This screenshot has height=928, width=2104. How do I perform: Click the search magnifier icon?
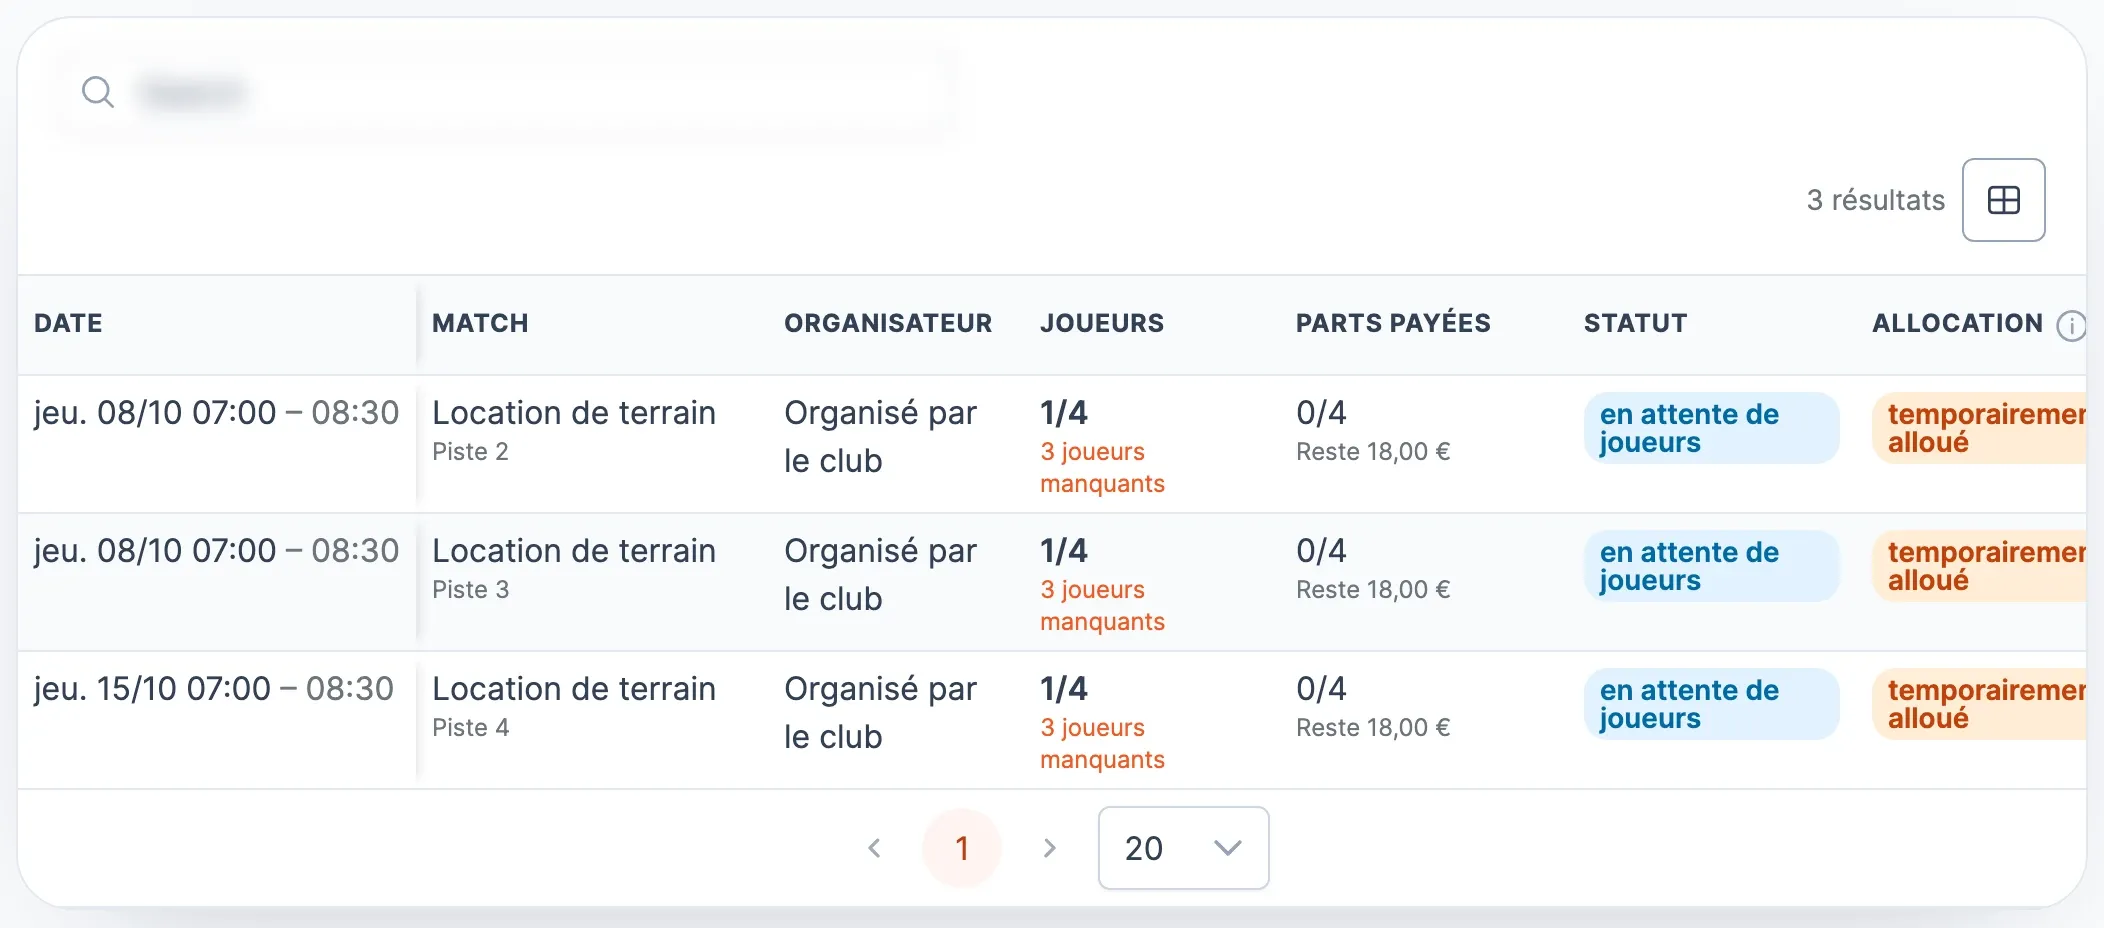98,92
